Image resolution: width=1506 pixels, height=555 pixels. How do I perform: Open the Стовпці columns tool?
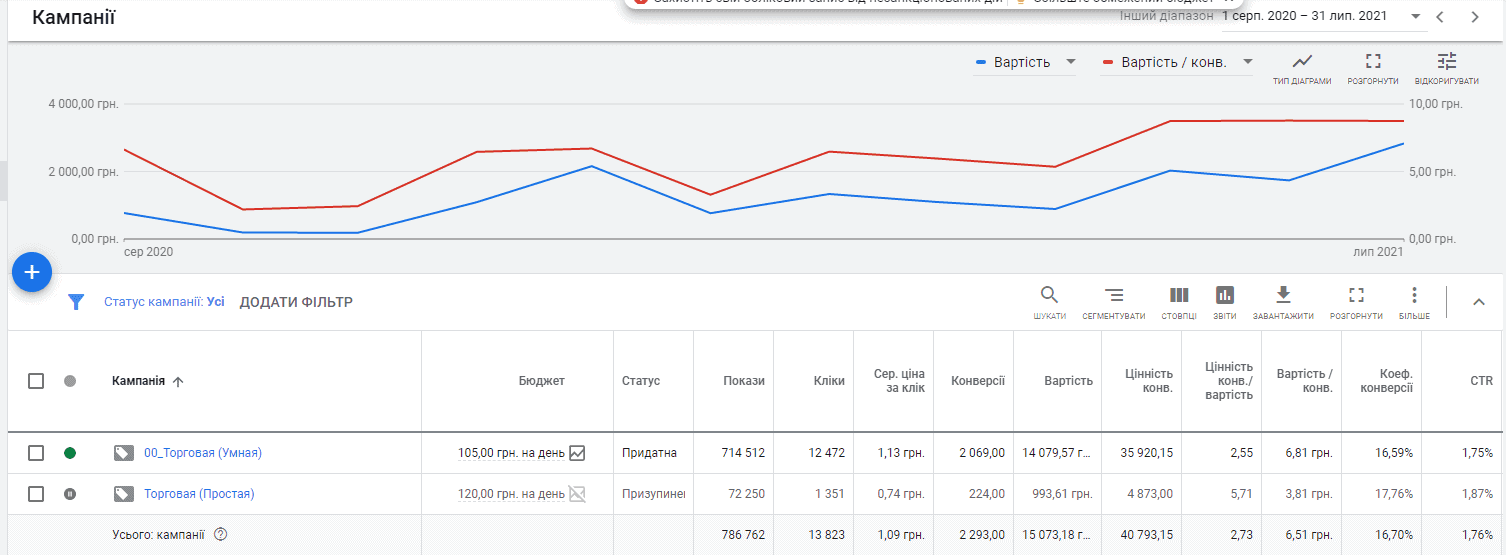1179,303
